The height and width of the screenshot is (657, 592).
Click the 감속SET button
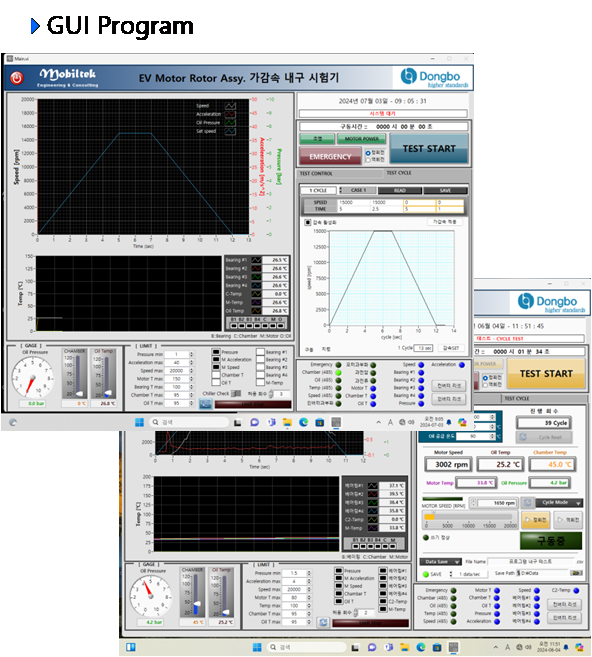click(x=451, y=348)
